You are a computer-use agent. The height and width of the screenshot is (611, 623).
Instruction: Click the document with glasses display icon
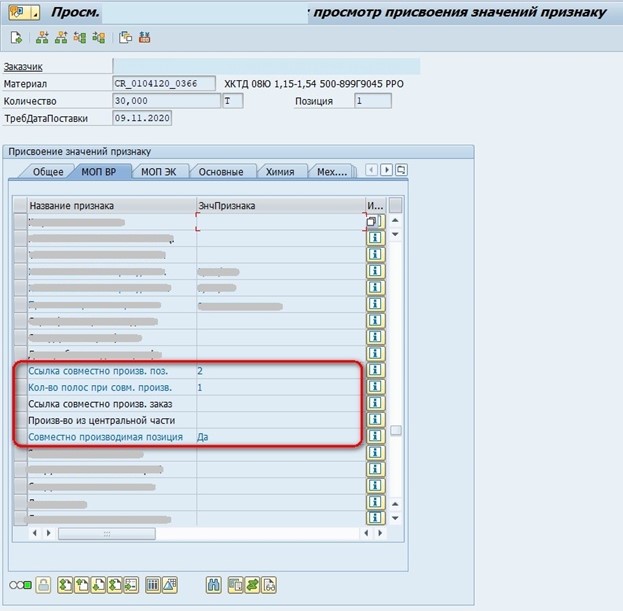coord(269,585)
